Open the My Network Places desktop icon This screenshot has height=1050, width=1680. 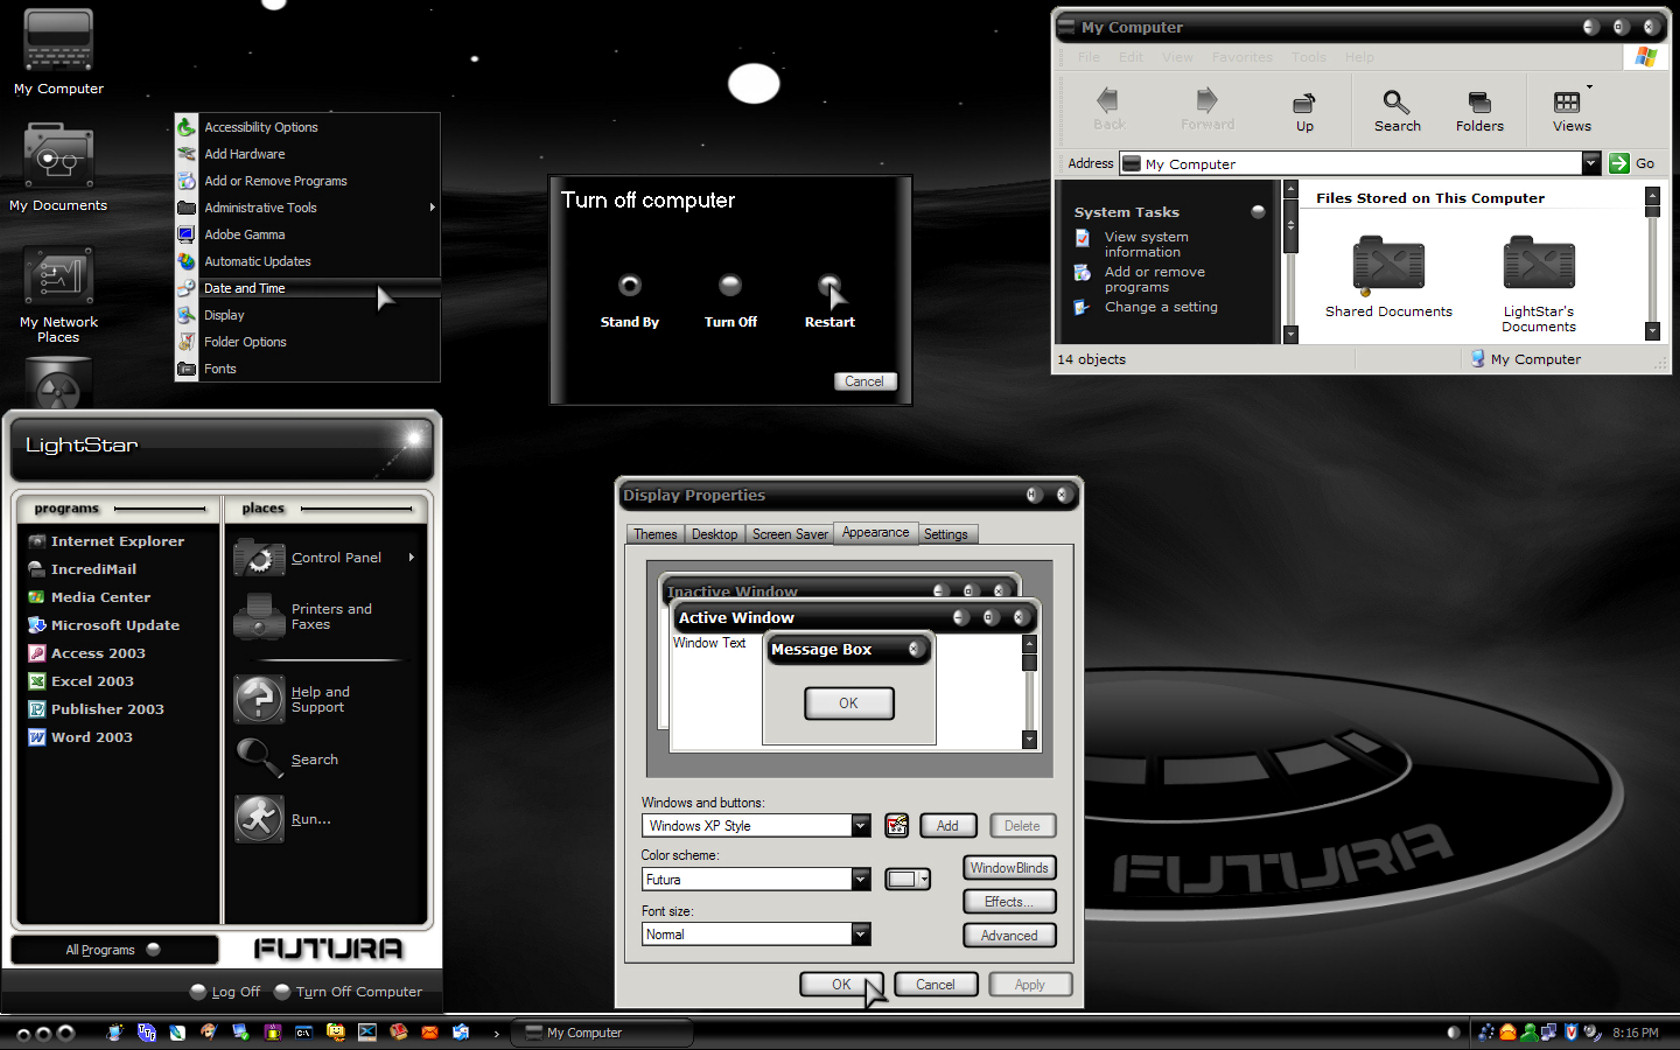pos(58,295)
